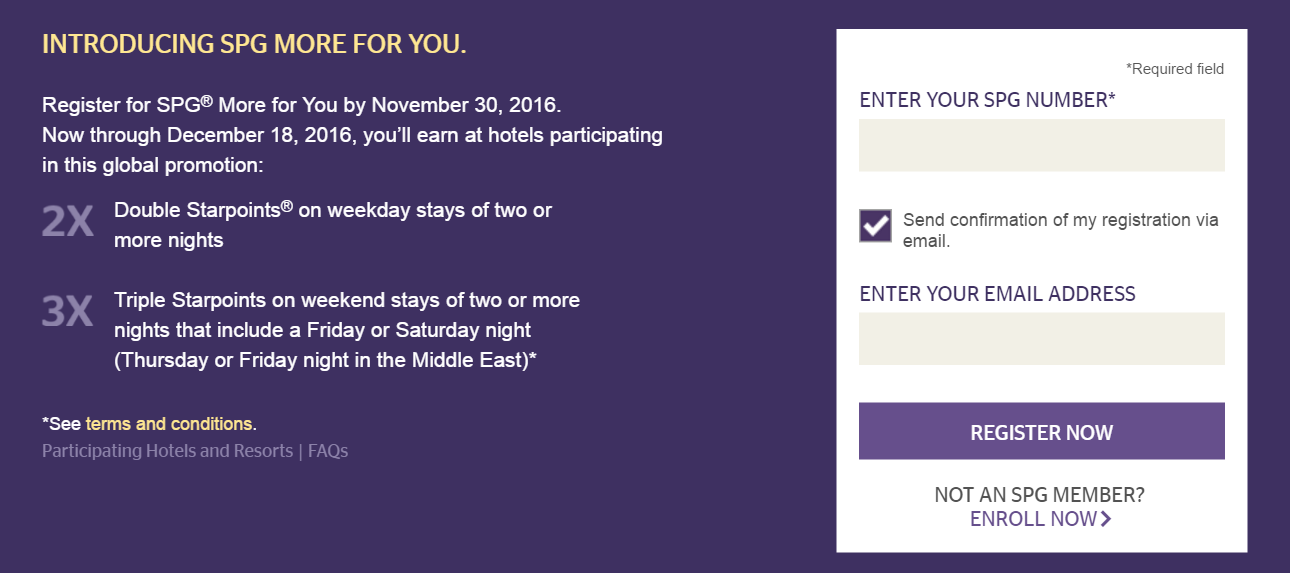Click the 'Send confirmation of my registration' label
1290x573 pixels.
tap(1061, 230)
